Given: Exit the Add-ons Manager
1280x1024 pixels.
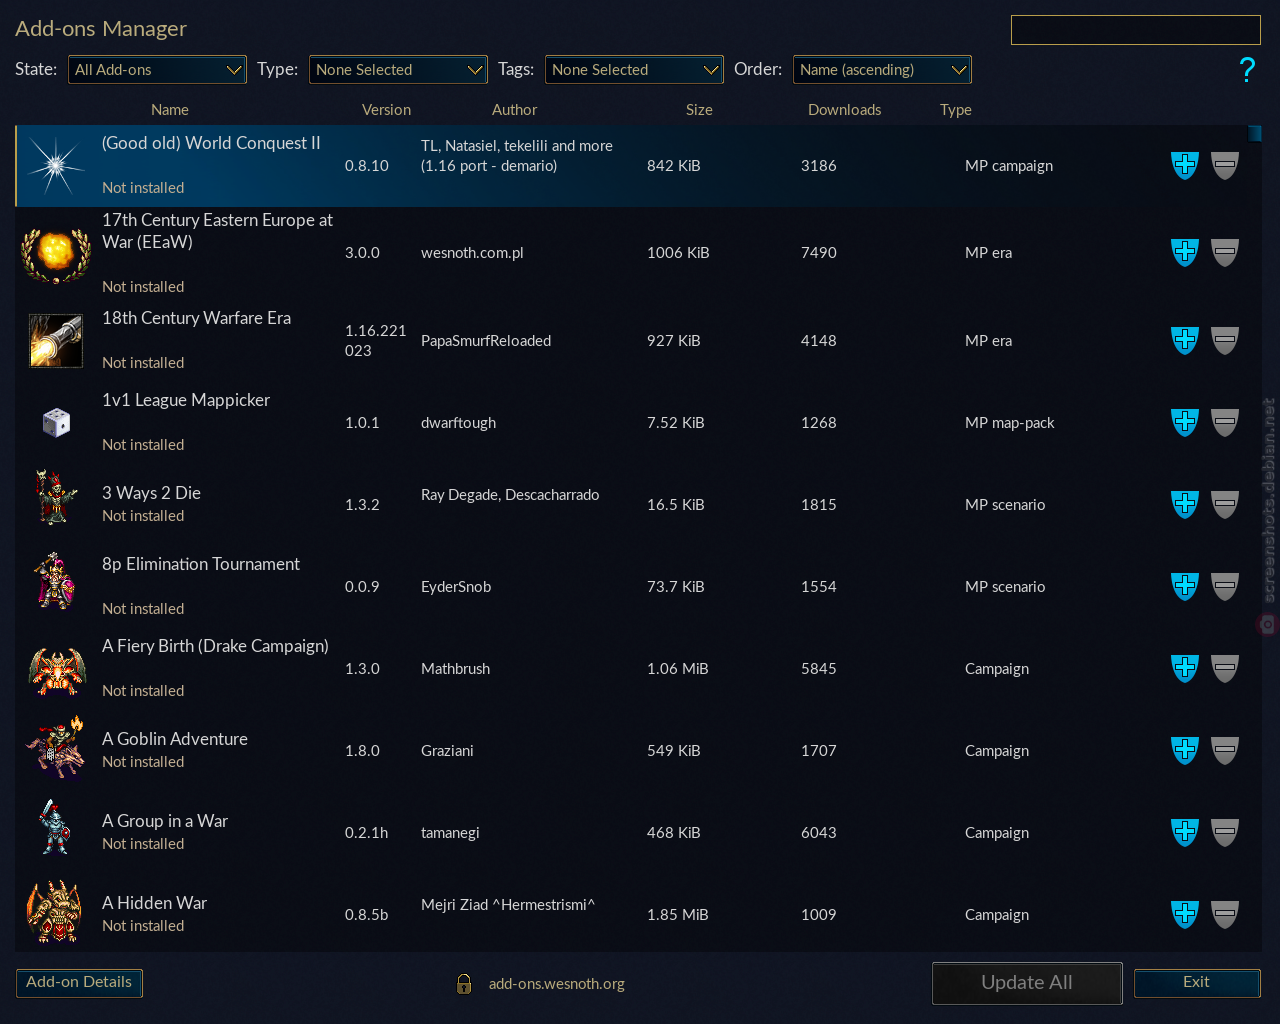Looking at the screenshot, I should (1197, 983).
